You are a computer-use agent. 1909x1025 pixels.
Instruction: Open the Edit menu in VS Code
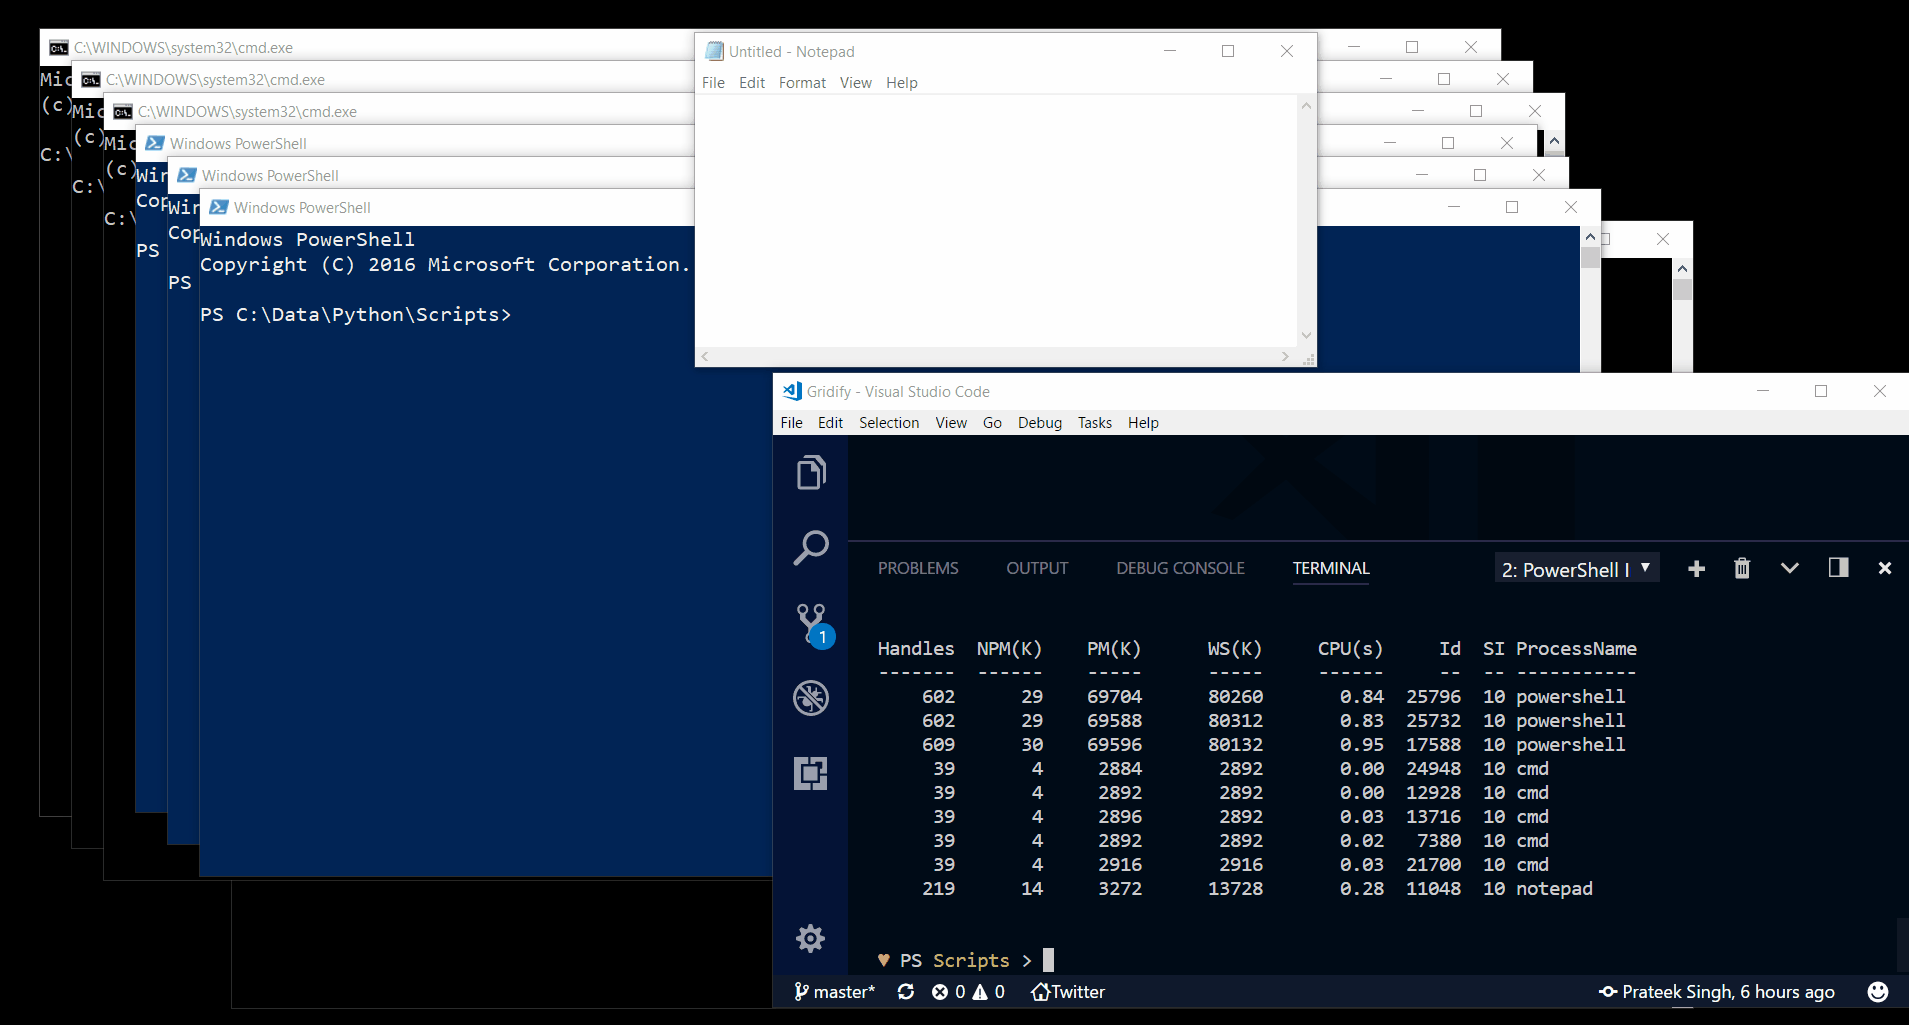click(x=830, y=423)
